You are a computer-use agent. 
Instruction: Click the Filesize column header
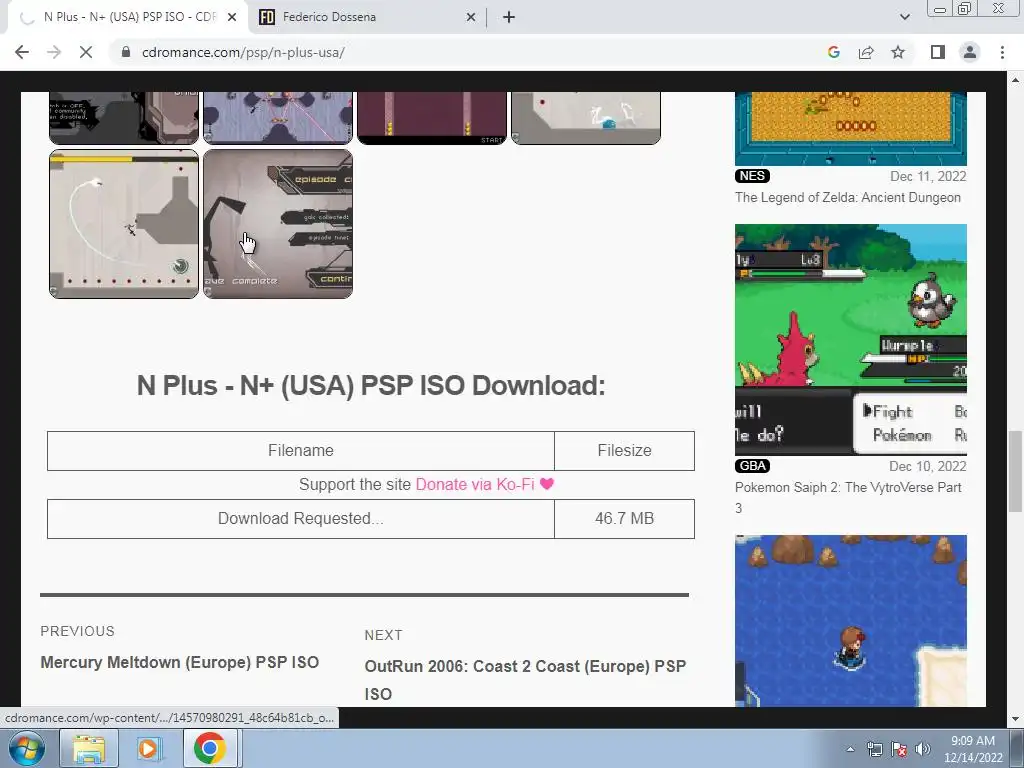(x=624, y=451)
